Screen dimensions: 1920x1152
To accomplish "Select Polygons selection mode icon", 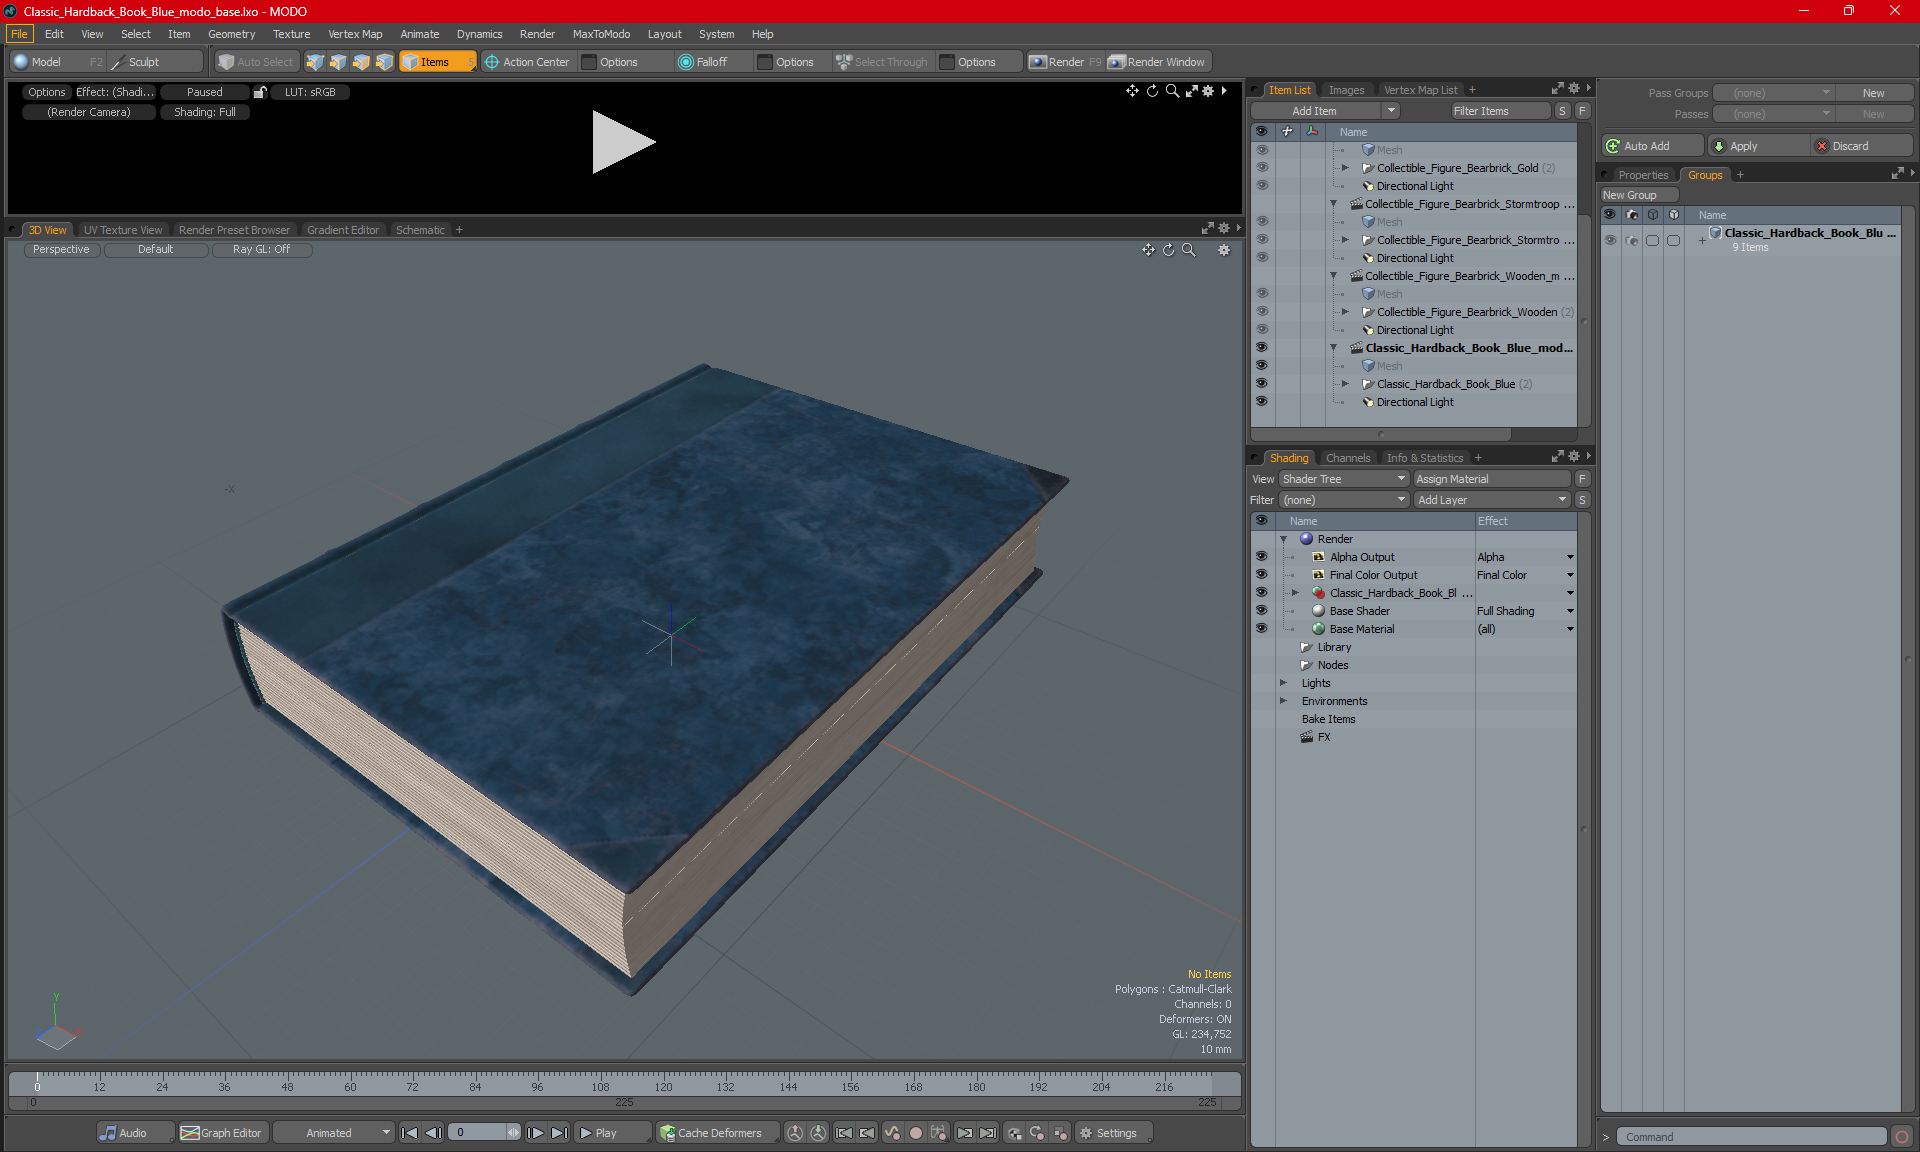I will coord(361,62).
